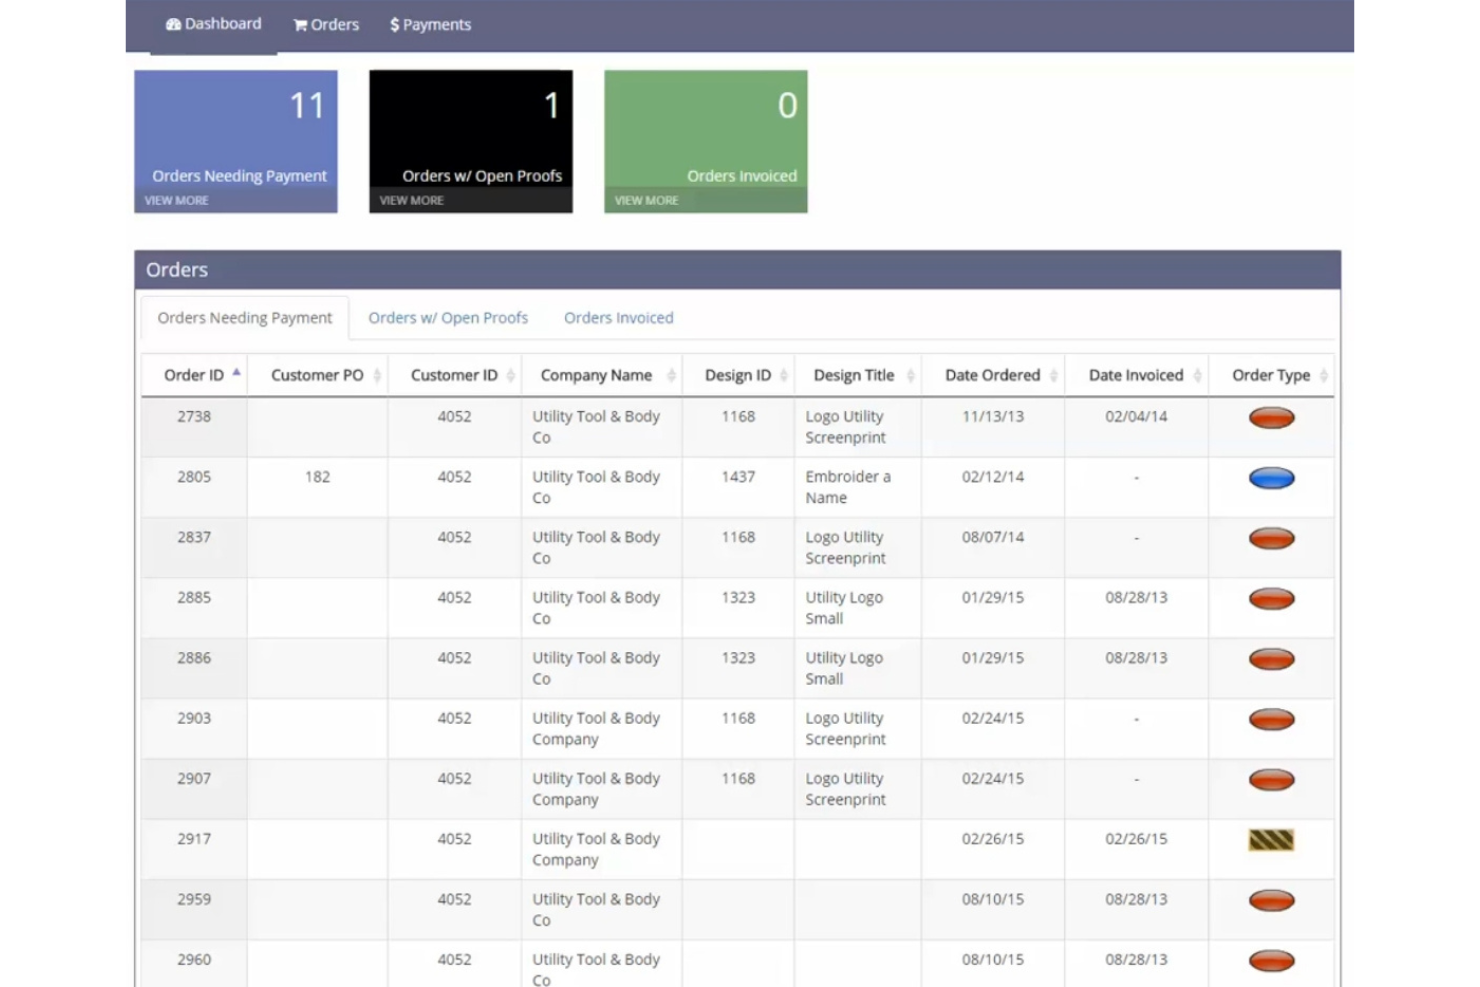Click order ID 2960
This screenshot has width=1480, height=987.
(194, 960)
